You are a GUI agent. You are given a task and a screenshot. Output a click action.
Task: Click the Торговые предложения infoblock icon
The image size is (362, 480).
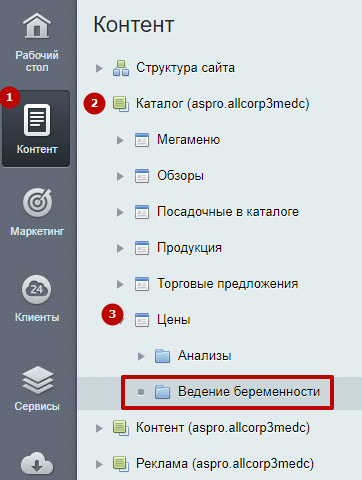coord(142,284)
